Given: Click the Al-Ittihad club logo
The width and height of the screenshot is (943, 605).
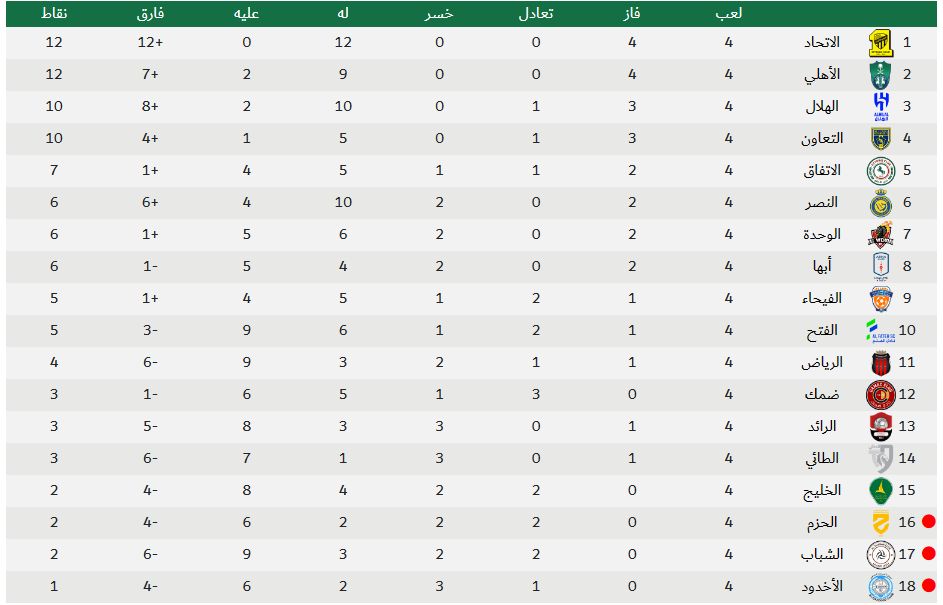Looking at the screenshot, I should click(881, 43).
